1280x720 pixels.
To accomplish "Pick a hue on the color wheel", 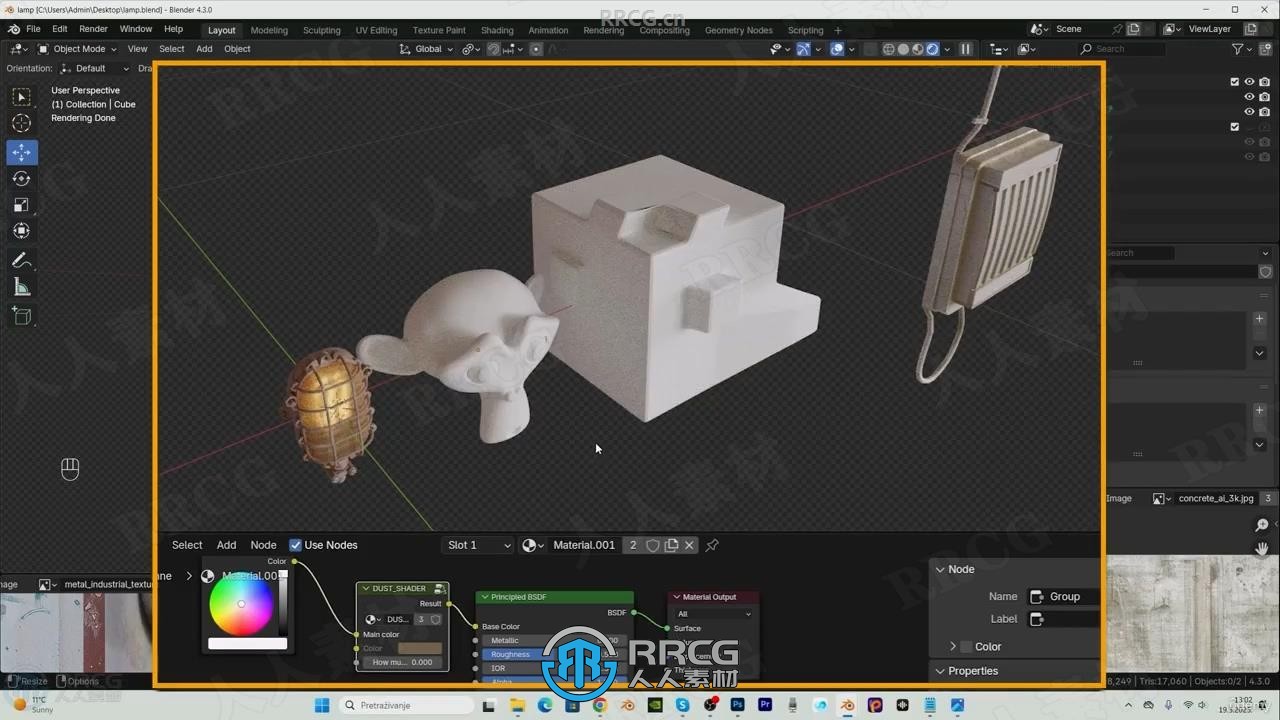I will click(241, 604).
